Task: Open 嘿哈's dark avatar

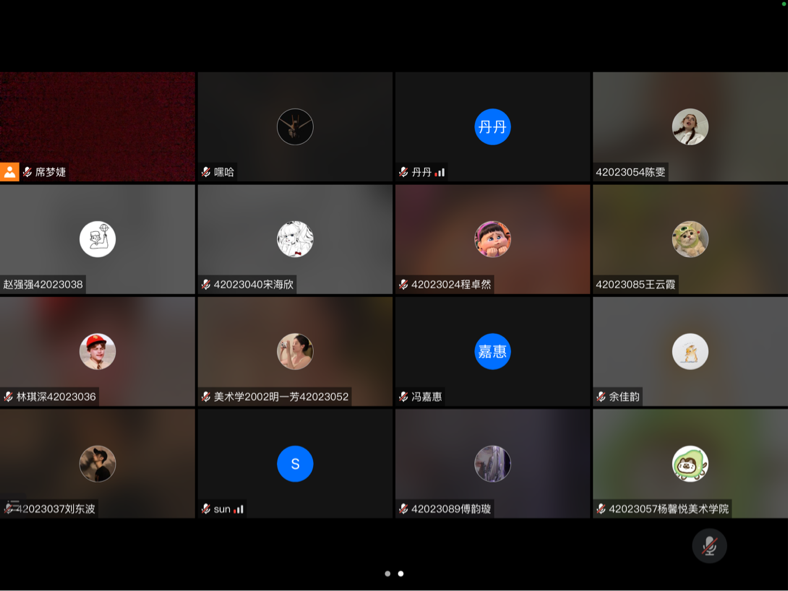Action: click(295, 127)
